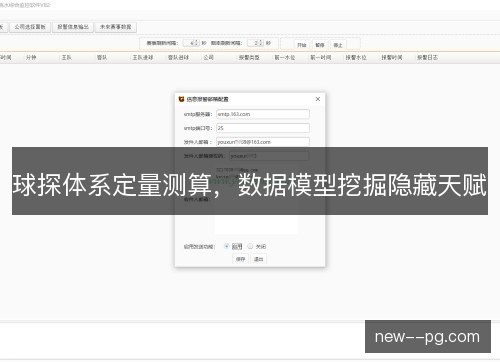The height and width of the screenshot is (362, 500).
Task: Click the first refresh interval spinner arrows
Action: [196, 43]
